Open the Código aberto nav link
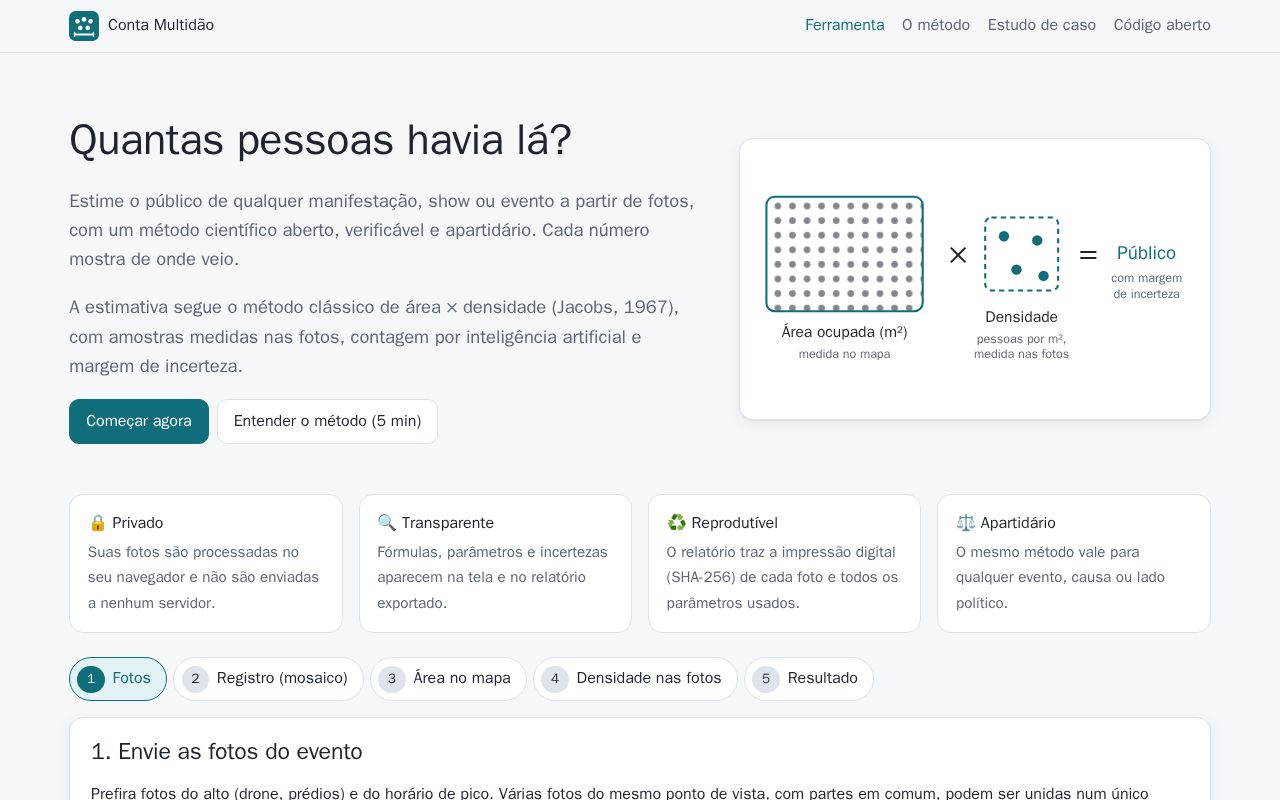The width and height of the screenshot is (1280, 800). (x=1162, y=25)
